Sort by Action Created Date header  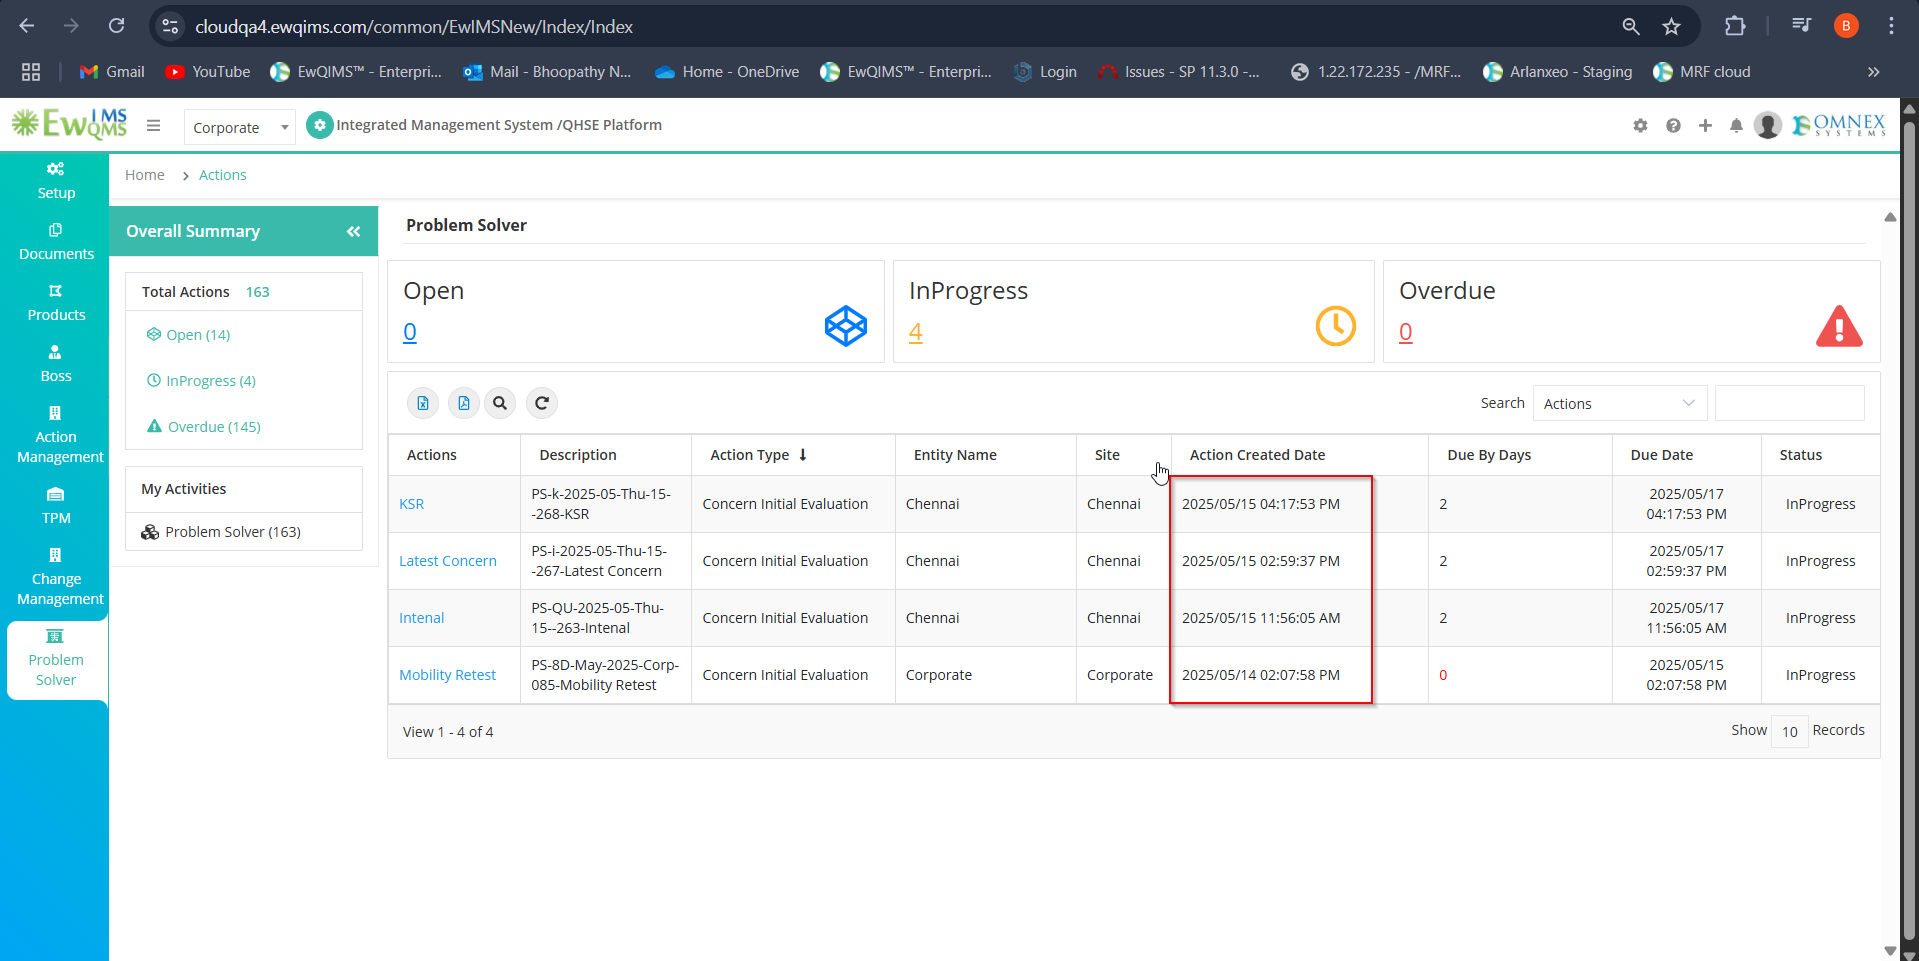tap(1257, 455)
